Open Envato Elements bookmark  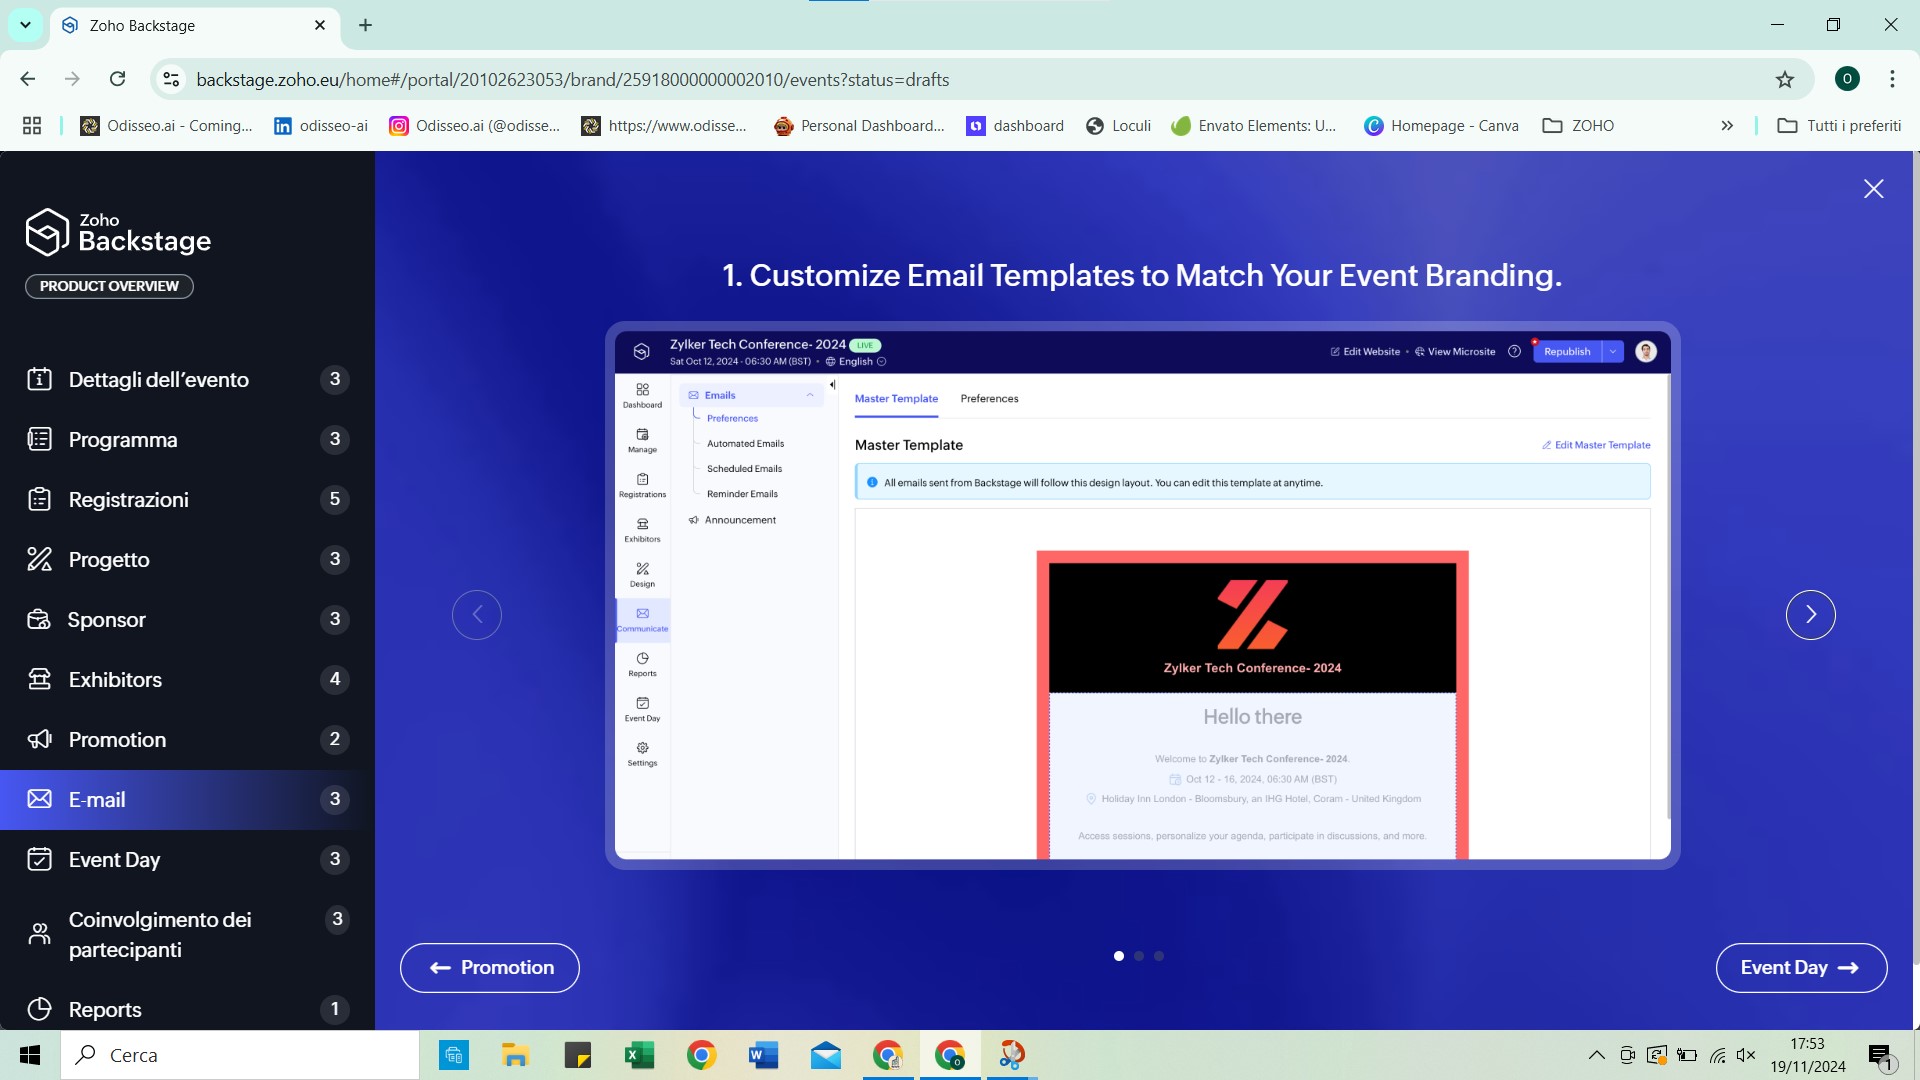tap(1254, 126)
